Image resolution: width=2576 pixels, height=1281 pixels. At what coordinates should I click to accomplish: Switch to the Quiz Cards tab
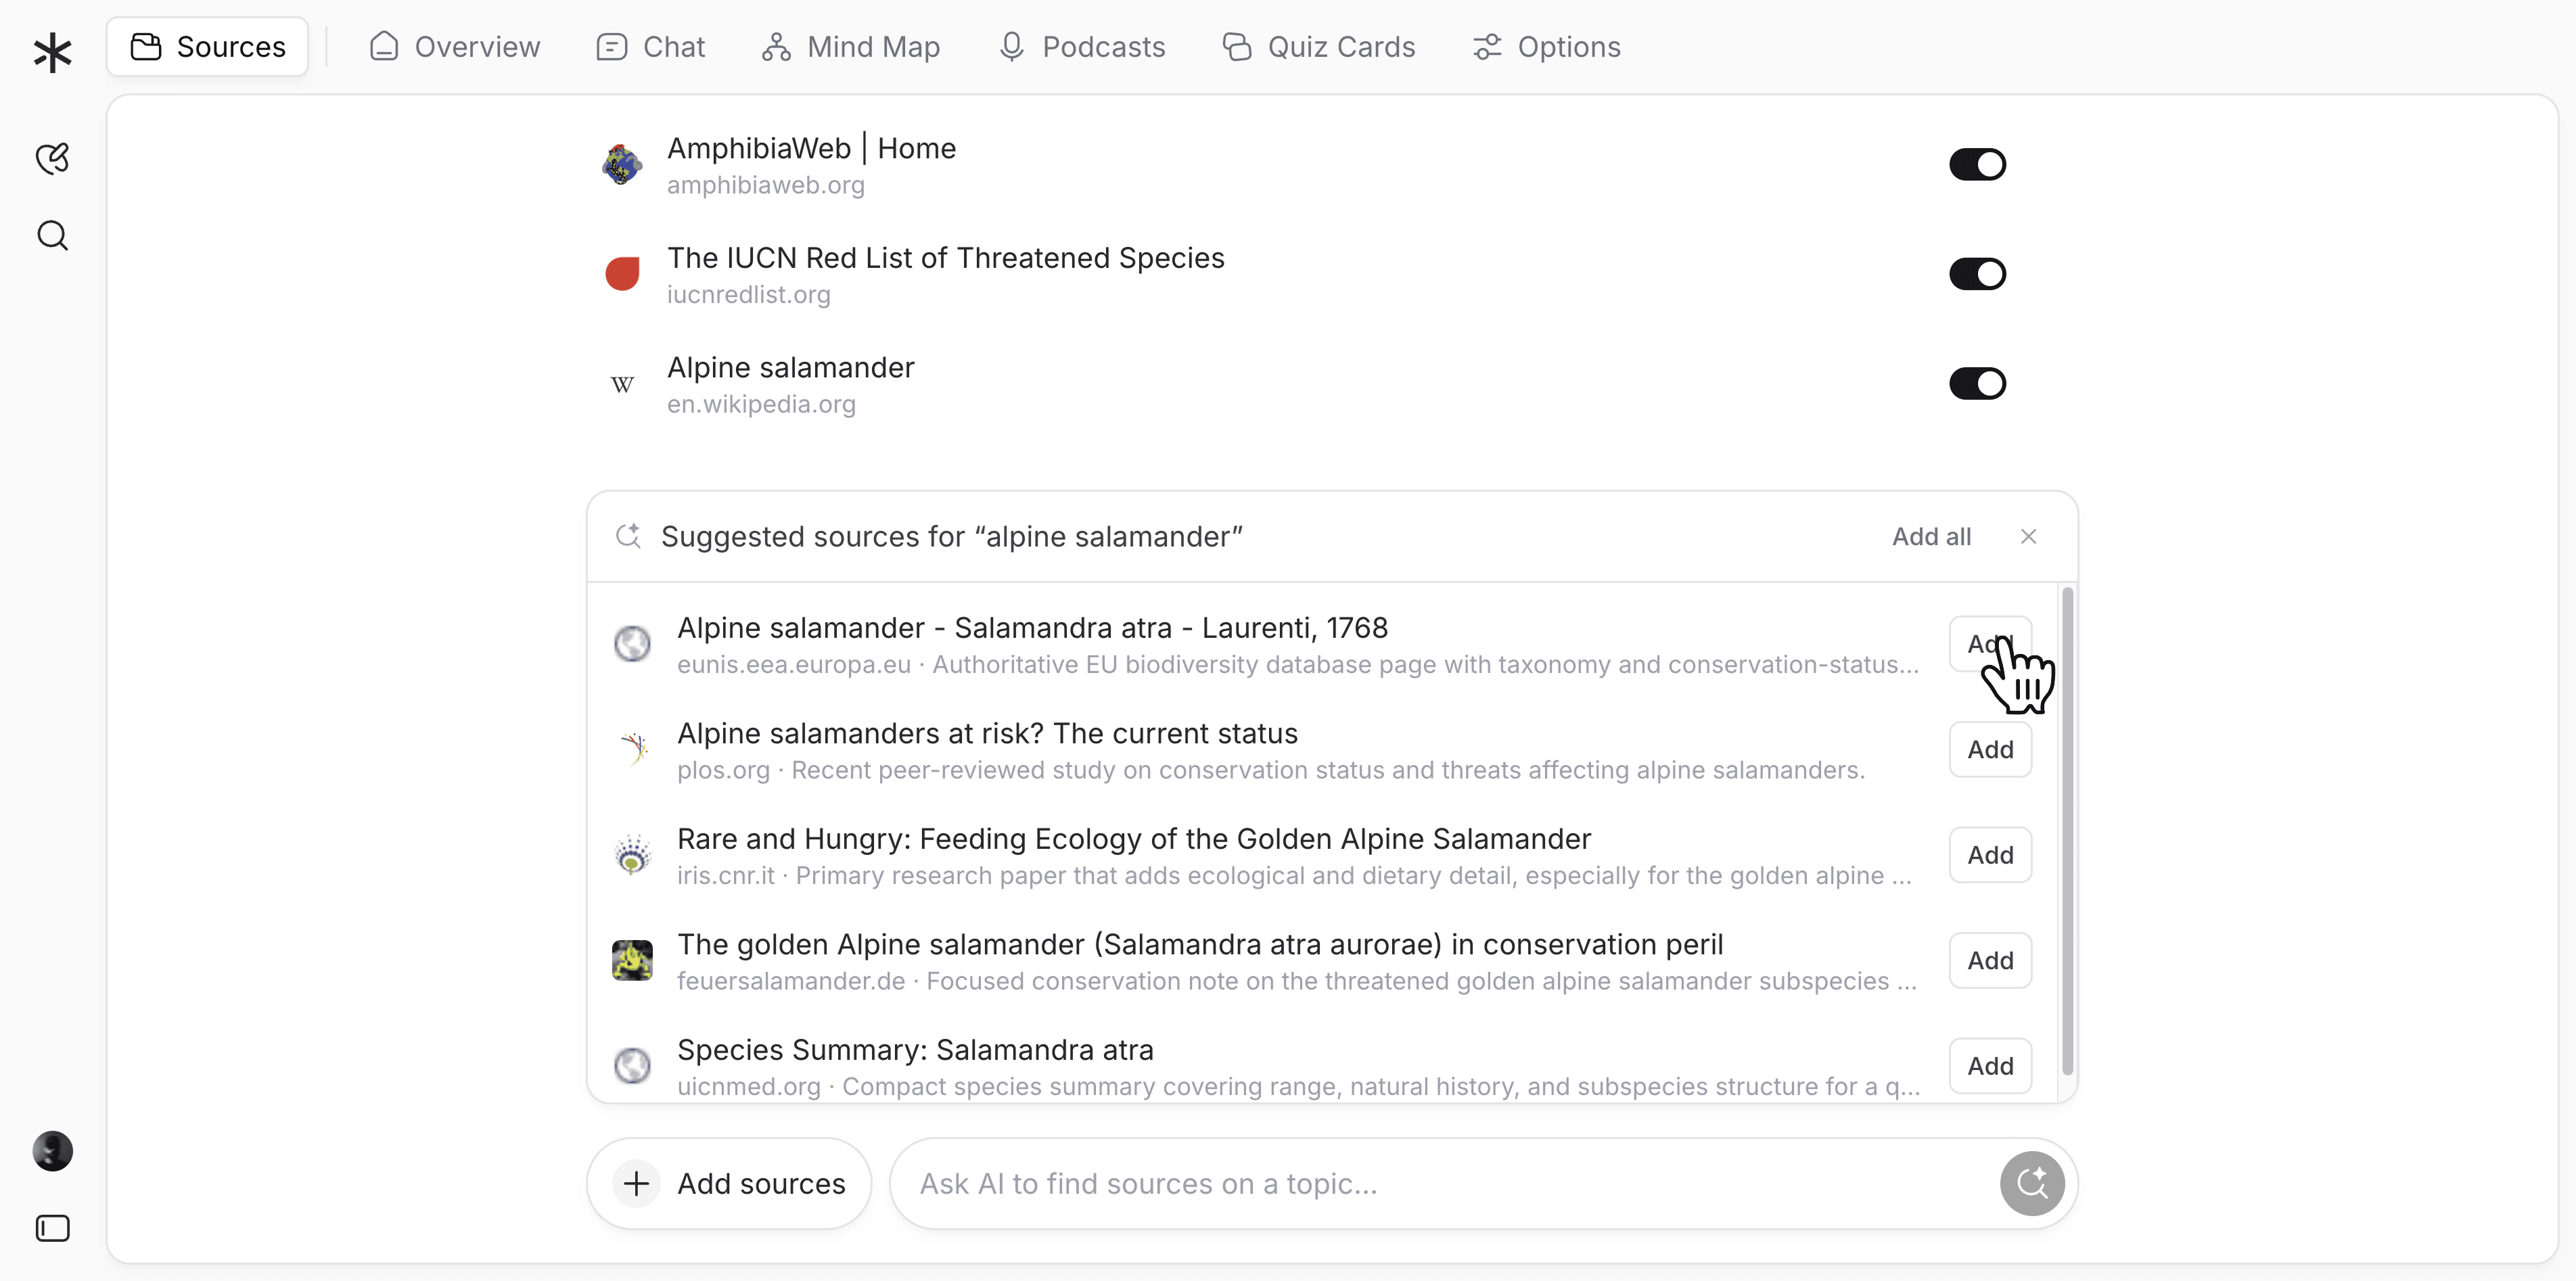point(1319,47)
